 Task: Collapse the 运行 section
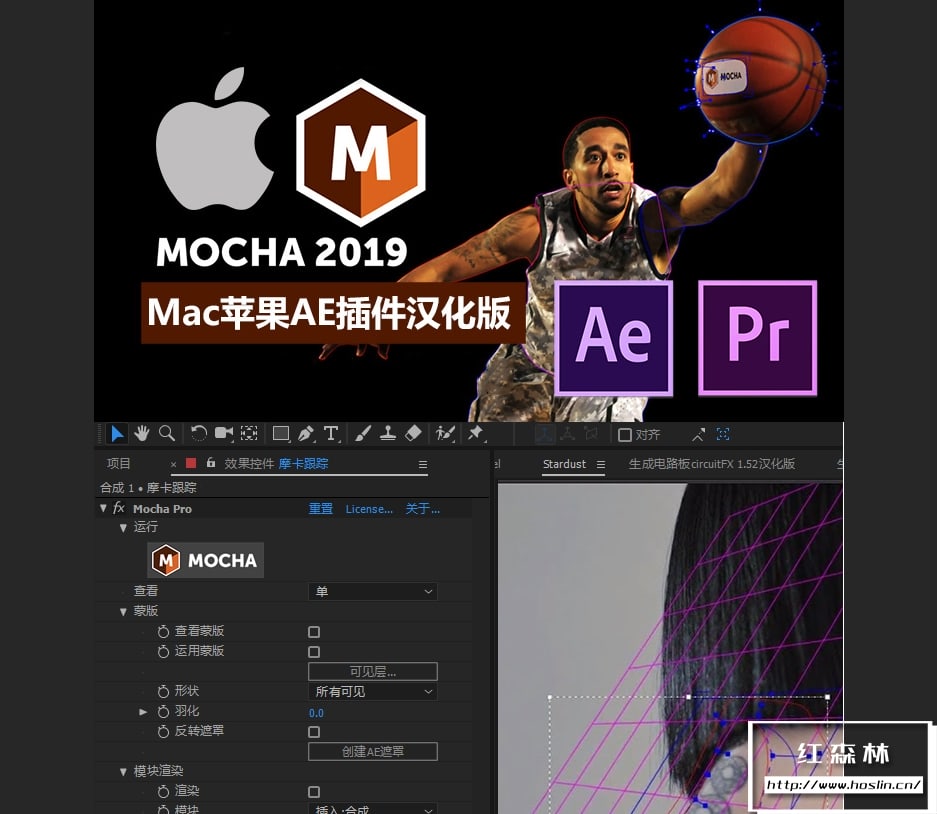click(x=123, y=527)
